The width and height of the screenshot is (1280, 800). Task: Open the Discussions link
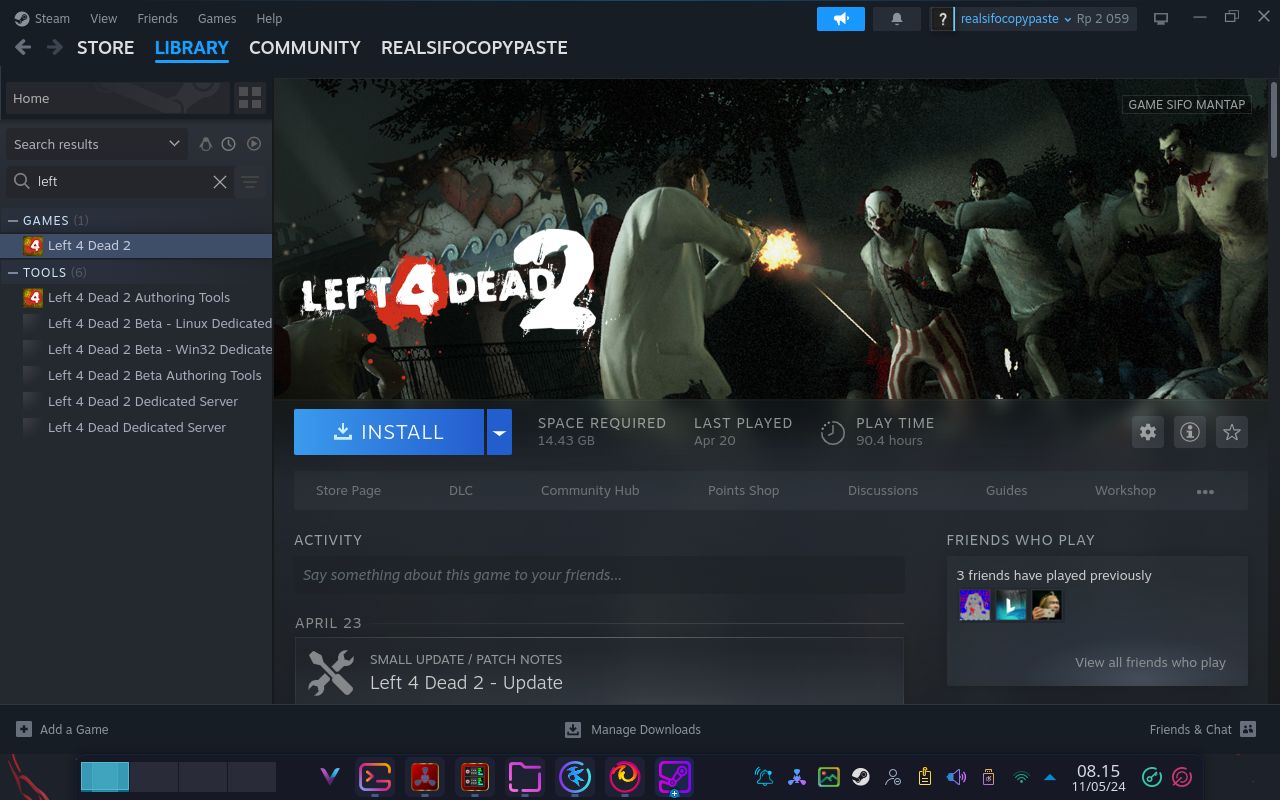883,490
